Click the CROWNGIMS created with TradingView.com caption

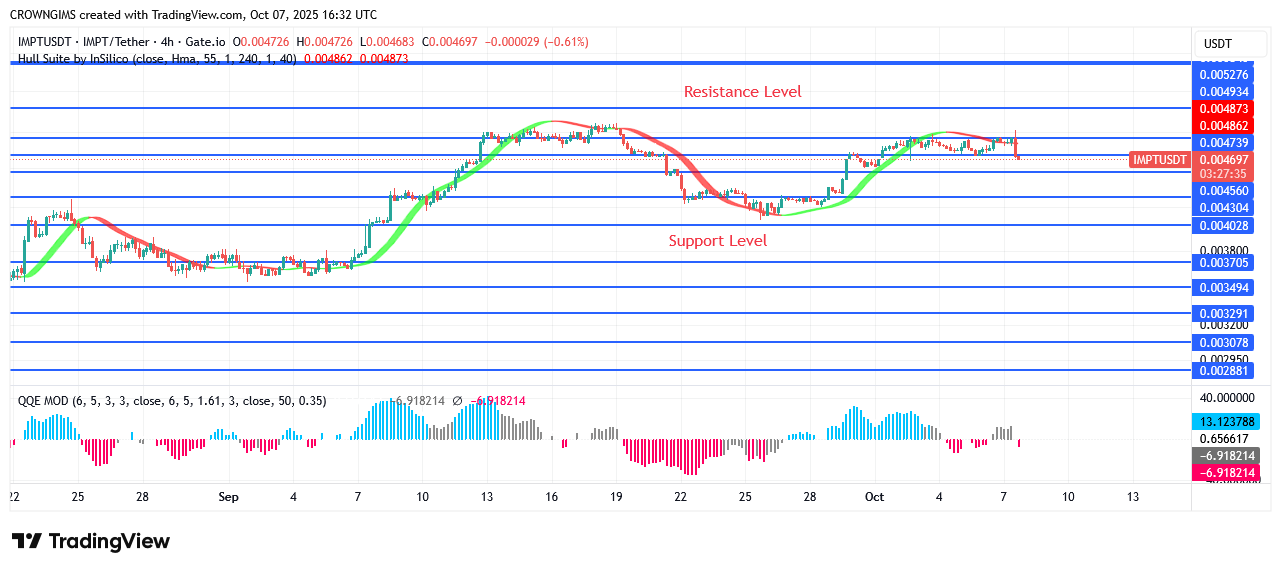[x=193, y=15]
